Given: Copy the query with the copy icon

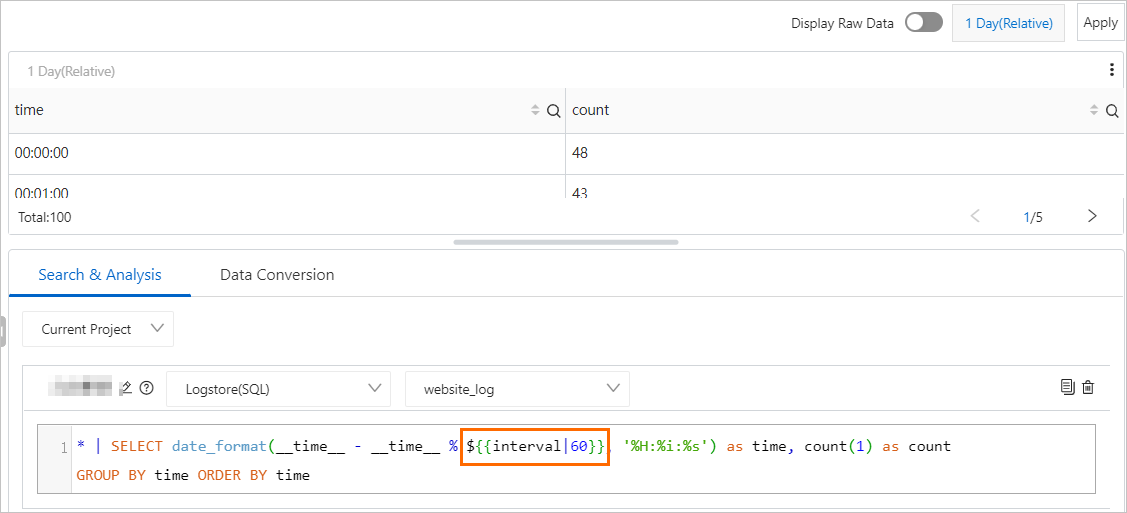Looking at the screenshot, I should coord(1067,387).
